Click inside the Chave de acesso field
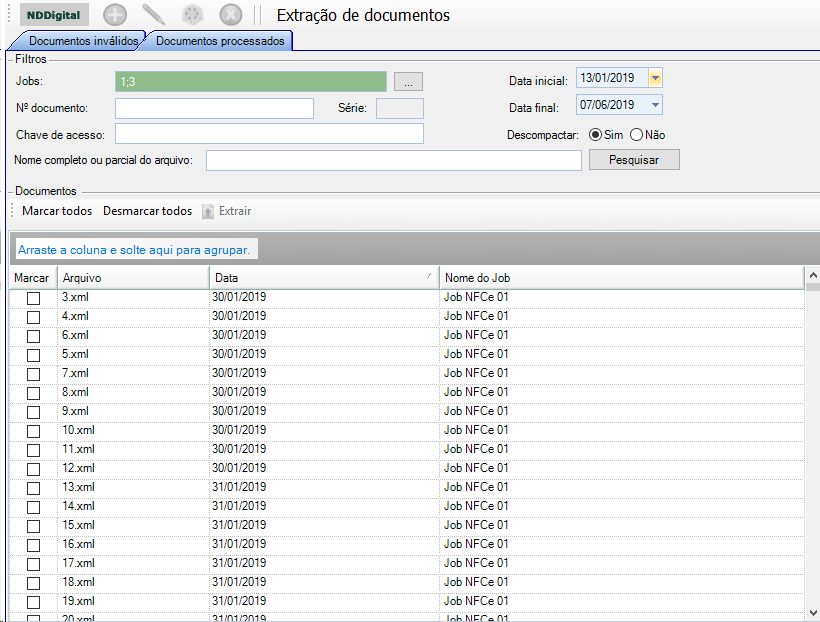The image size is (820, 622). (269, 134)
